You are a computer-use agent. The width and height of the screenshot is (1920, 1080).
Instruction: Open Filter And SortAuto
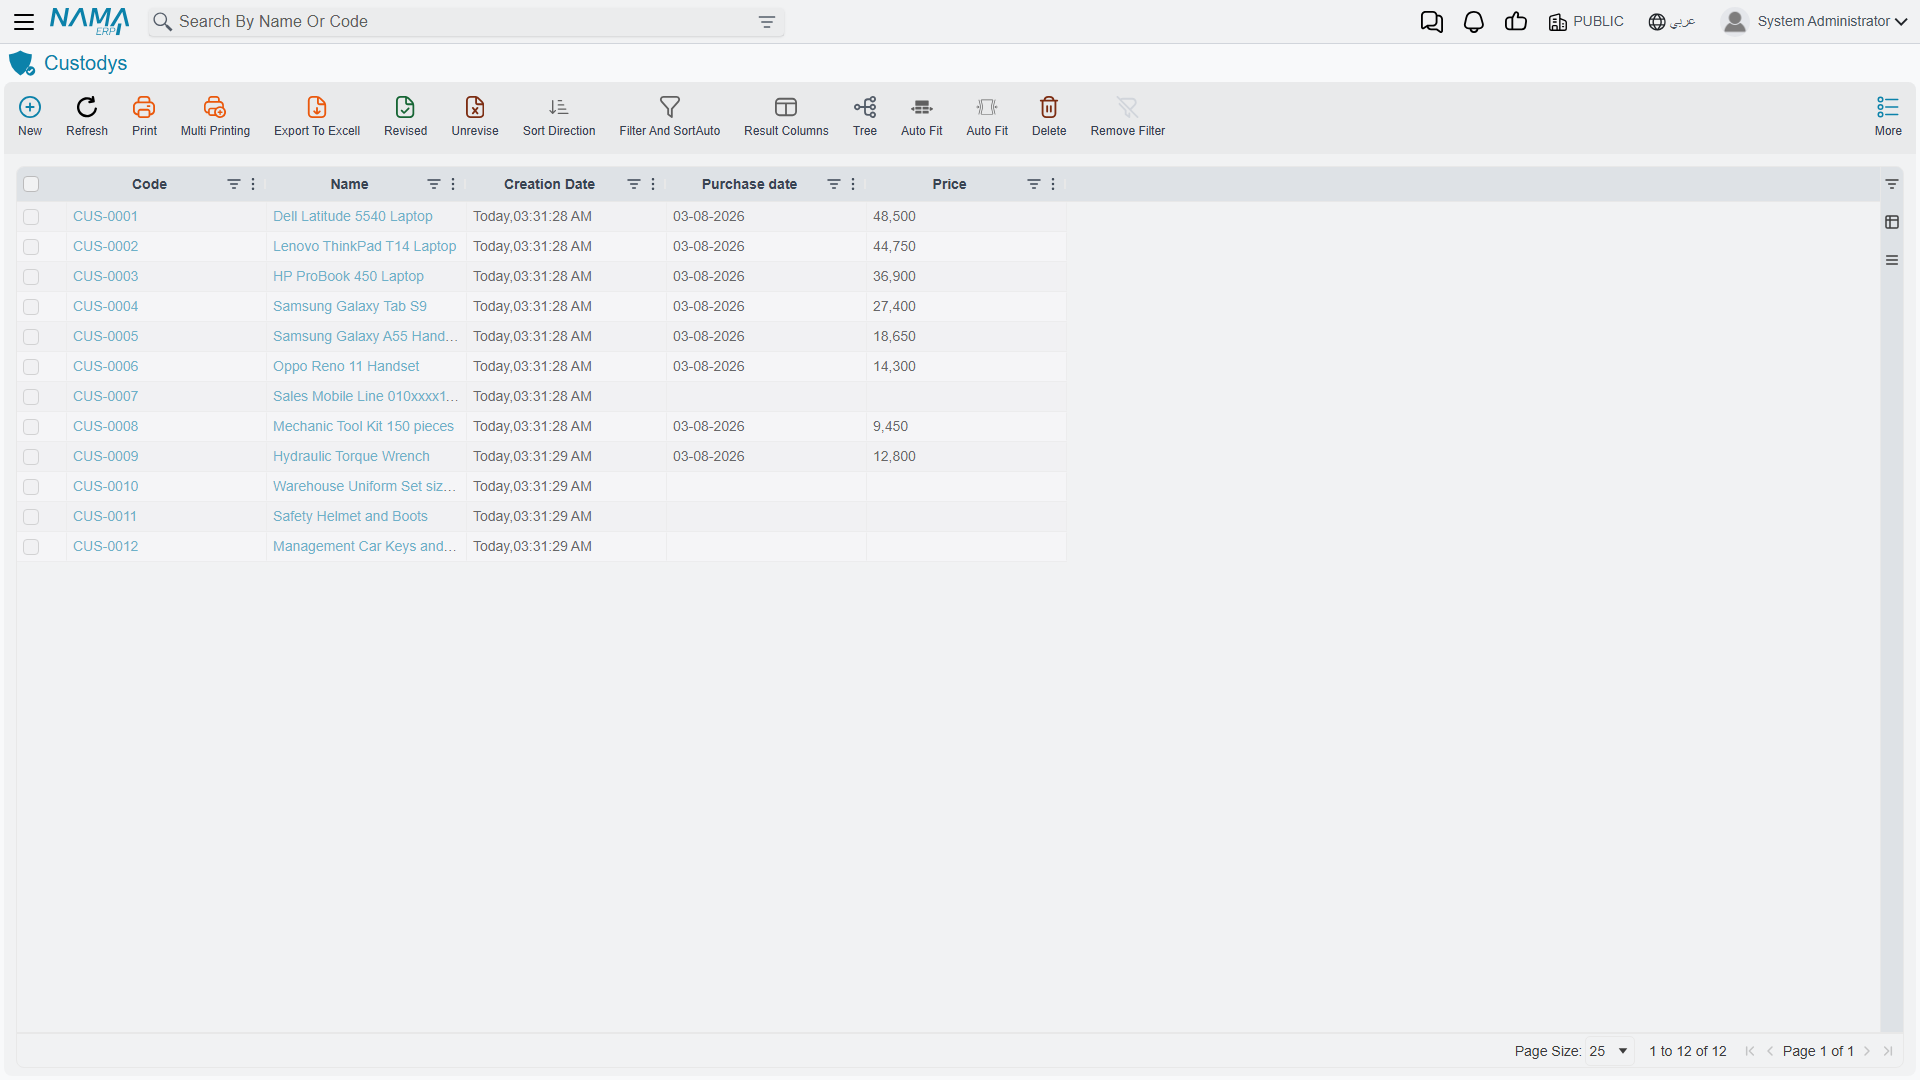click(670, 107)
